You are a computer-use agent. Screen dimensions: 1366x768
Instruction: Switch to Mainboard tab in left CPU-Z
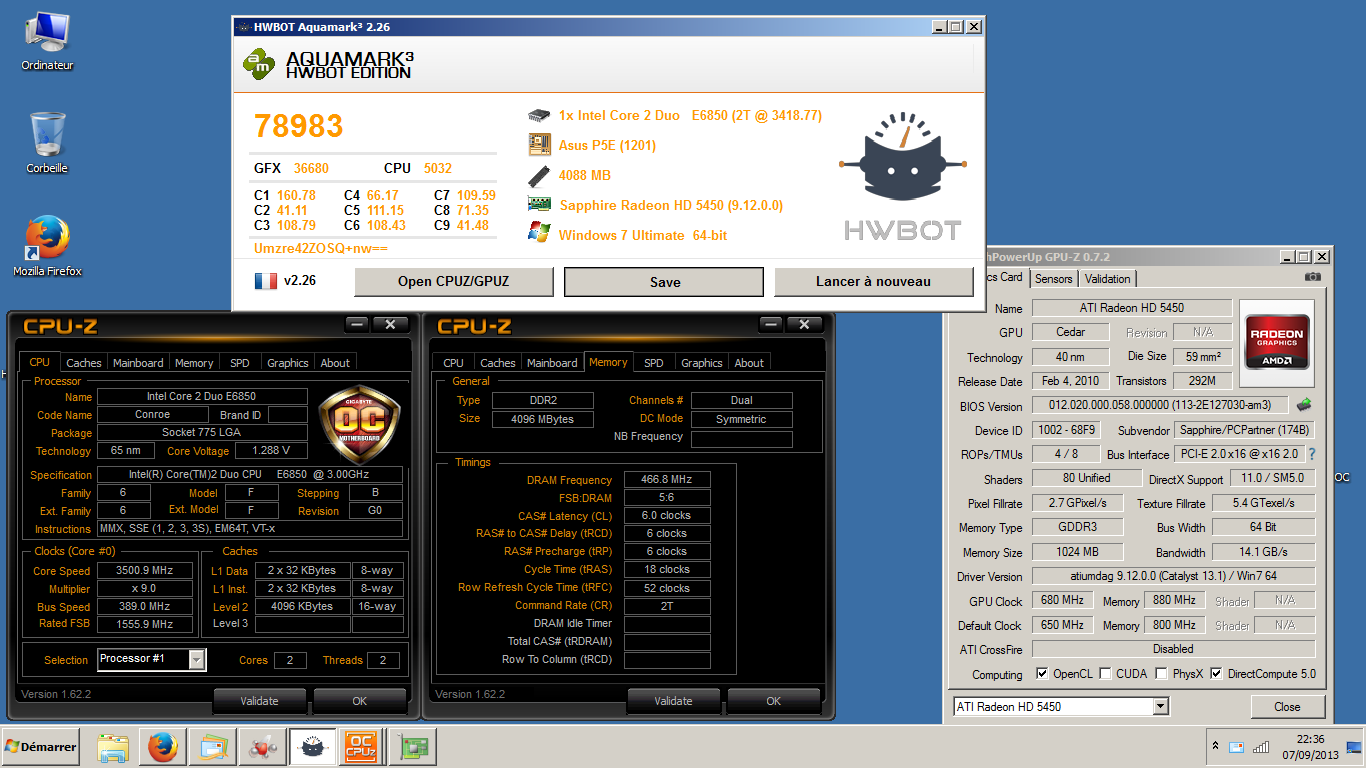138,363
